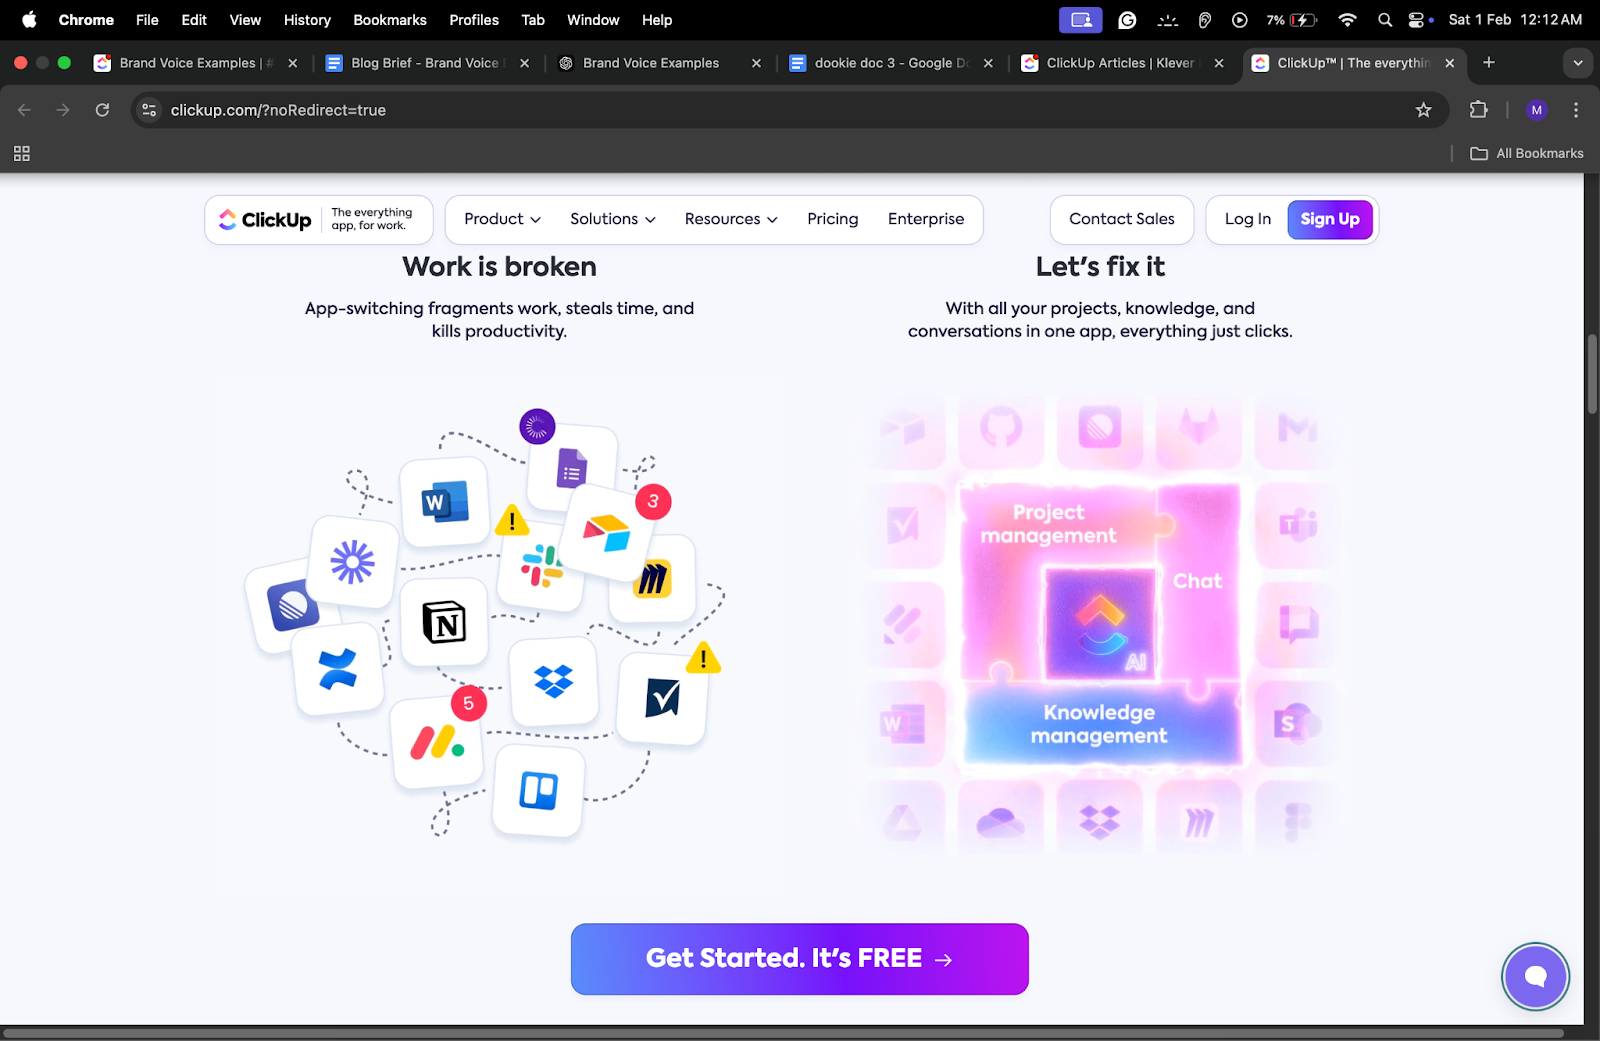1600x1041 pixels.
Task: Click the Linear round blue icon tile
Action: coord(291,606)
